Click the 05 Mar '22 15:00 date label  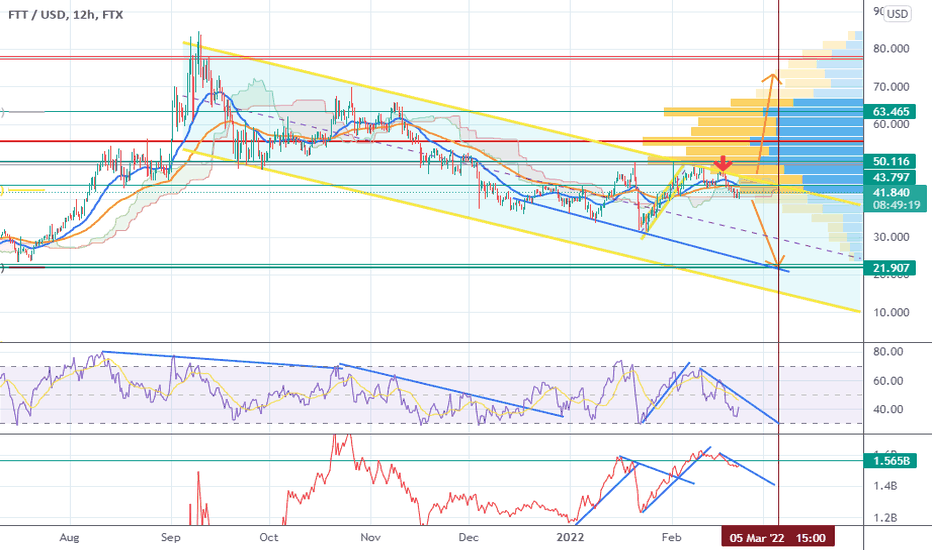[x=777, y=538]
